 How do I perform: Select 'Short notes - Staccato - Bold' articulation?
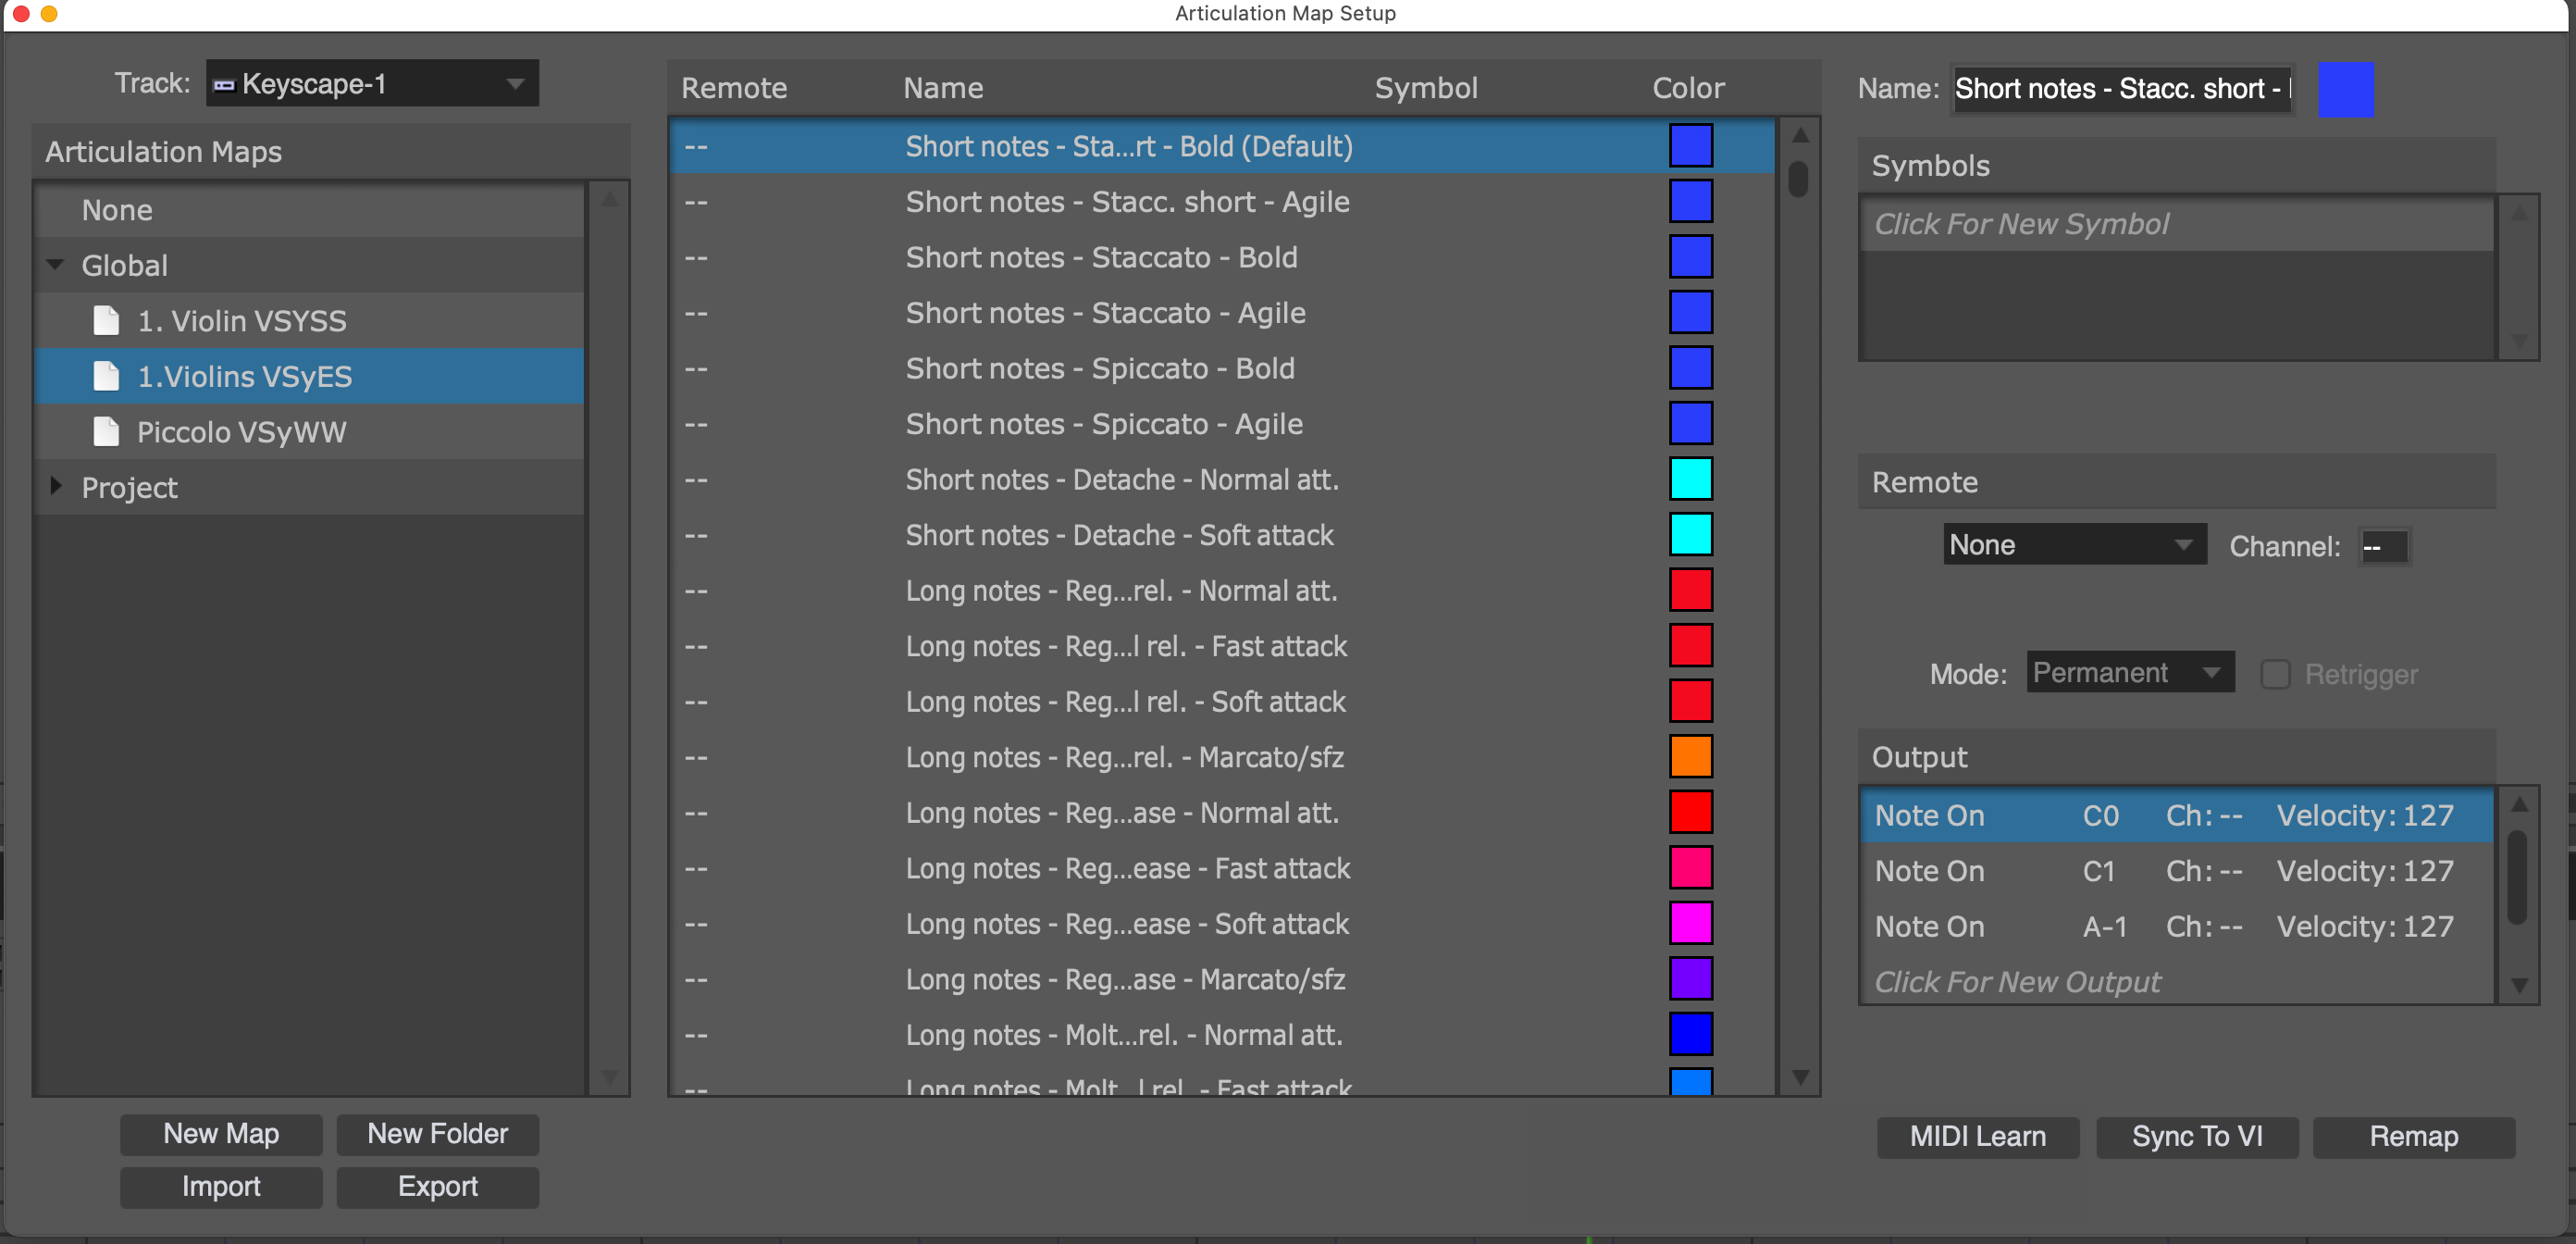(x=1222, y=257)
